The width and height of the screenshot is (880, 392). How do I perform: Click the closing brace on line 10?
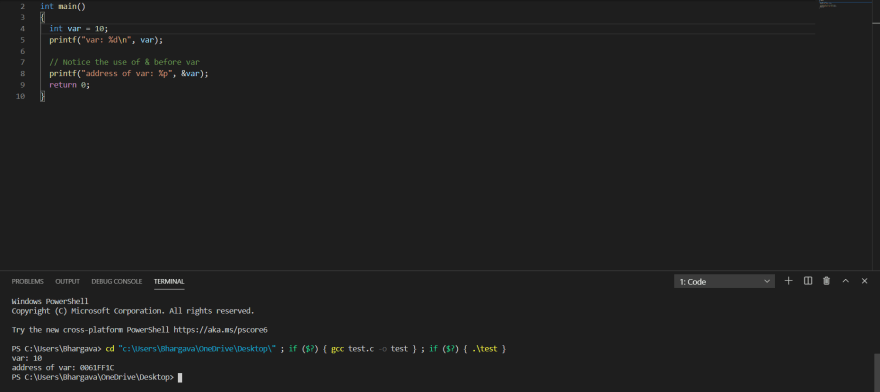(42, 96)
